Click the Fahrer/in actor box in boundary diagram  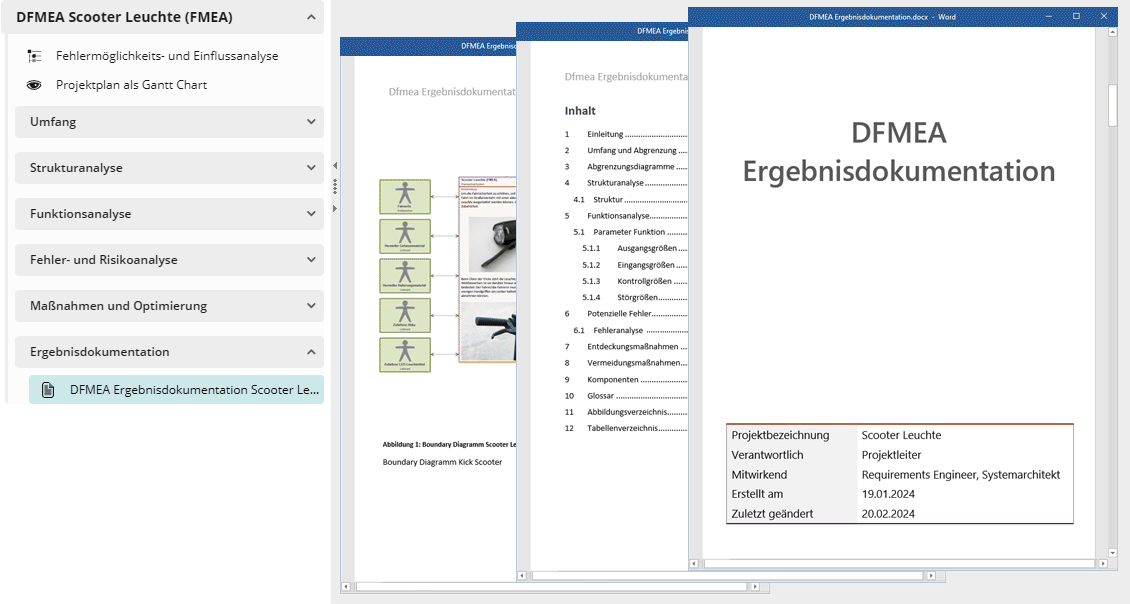tap(405, 197)
